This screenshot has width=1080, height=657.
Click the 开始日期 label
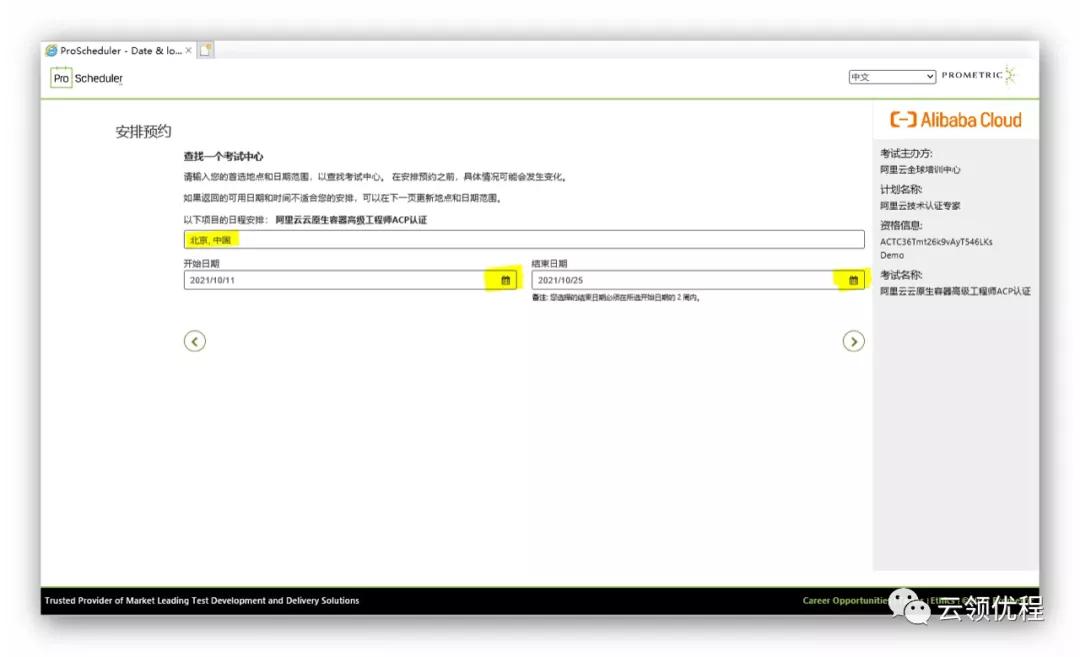[201, 263]
